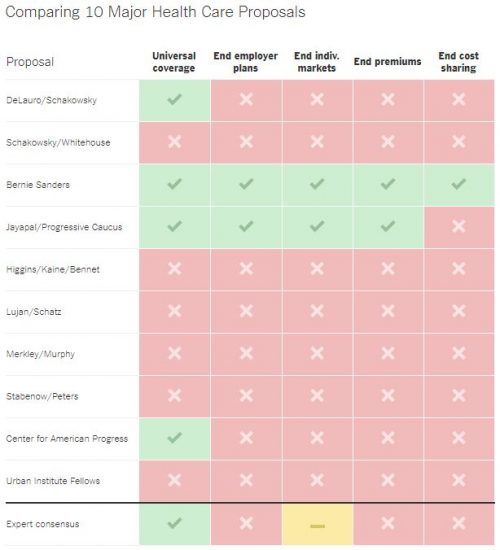The image size is (500, 550).
Task: Click the Bernie Sanders proposal name
Action: [38, 185]
